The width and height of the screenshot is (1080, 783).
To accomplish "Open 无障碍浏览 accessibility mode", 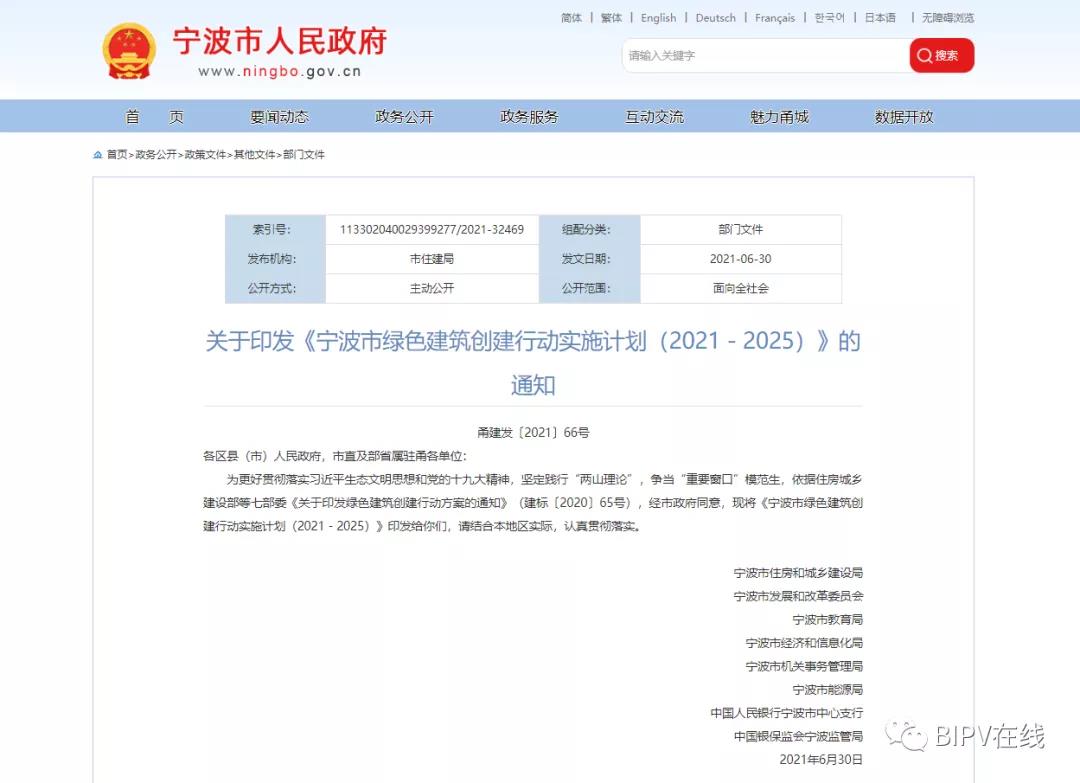I will pyautogui.click(x=947, y=18).
